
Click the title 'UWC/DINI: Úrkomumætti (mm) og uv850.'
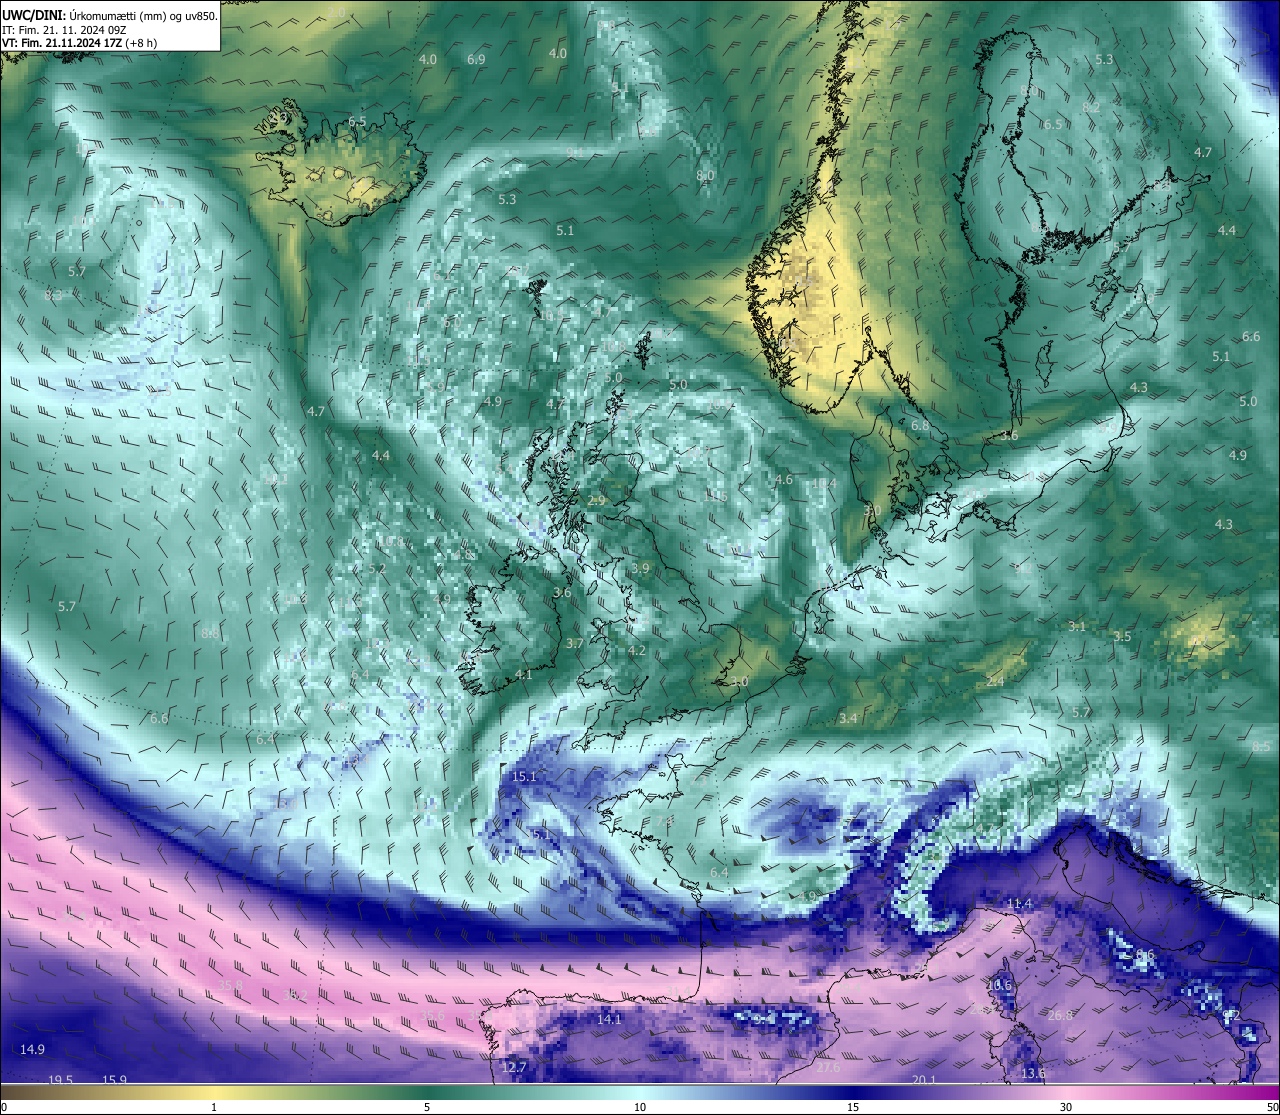click(110, 16)
